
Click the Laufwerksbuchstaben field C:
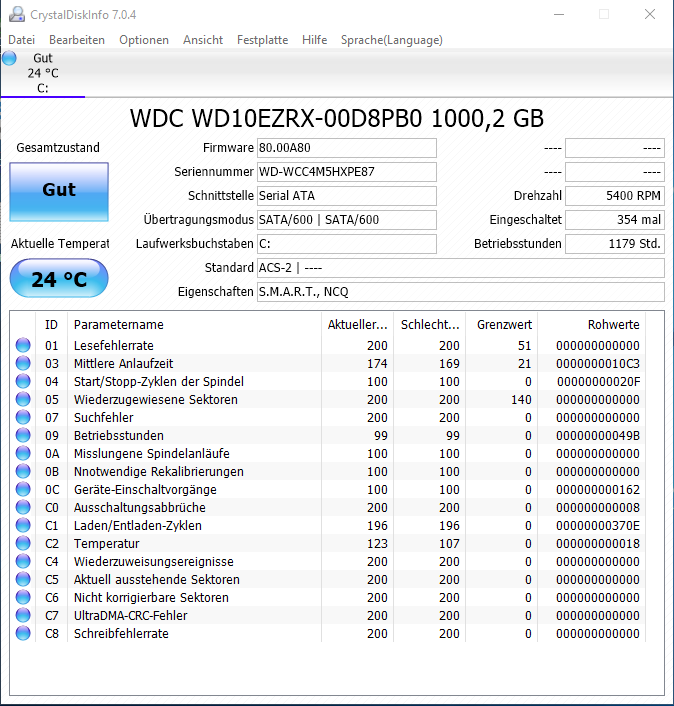pos(347,244)
